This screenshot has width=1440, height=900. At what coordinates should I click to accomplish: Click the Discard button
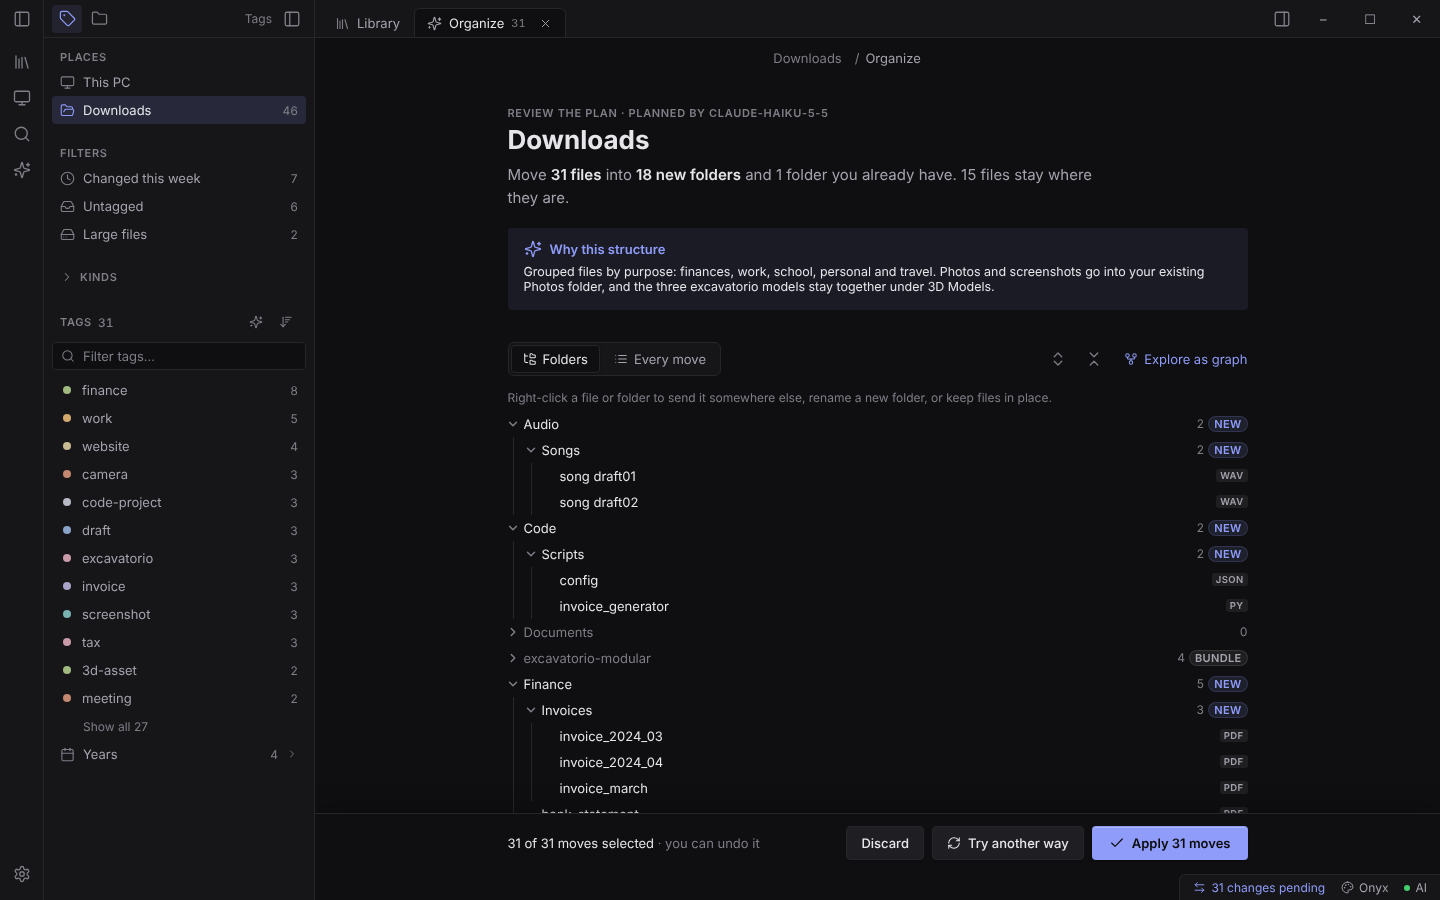[x=885, y=843]
